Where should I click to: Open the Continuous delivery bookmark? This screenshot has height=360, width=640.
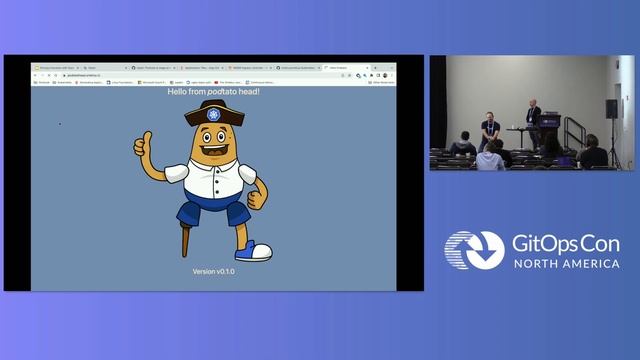coord(260,82)
